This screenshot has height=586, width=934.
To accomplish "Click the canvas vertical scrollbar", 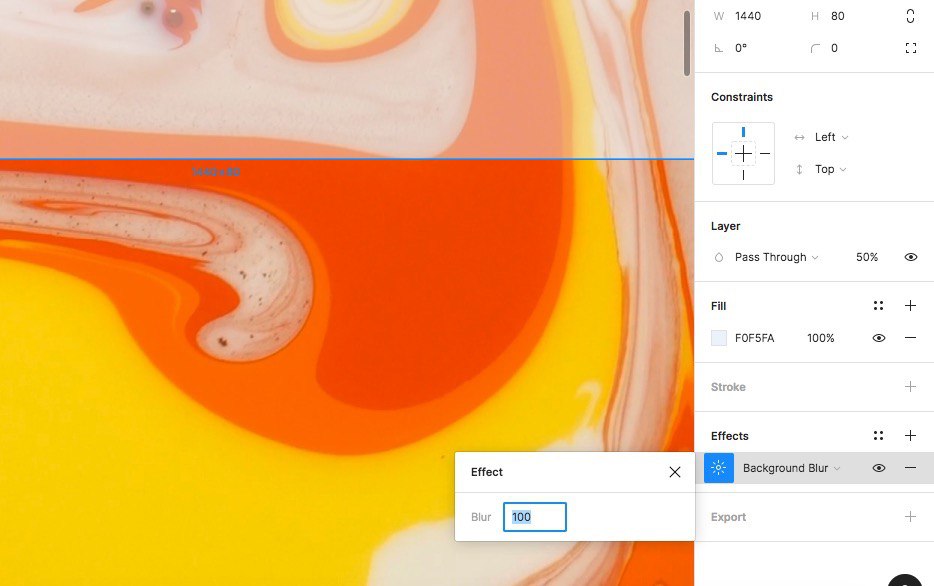I will (686, 43).
